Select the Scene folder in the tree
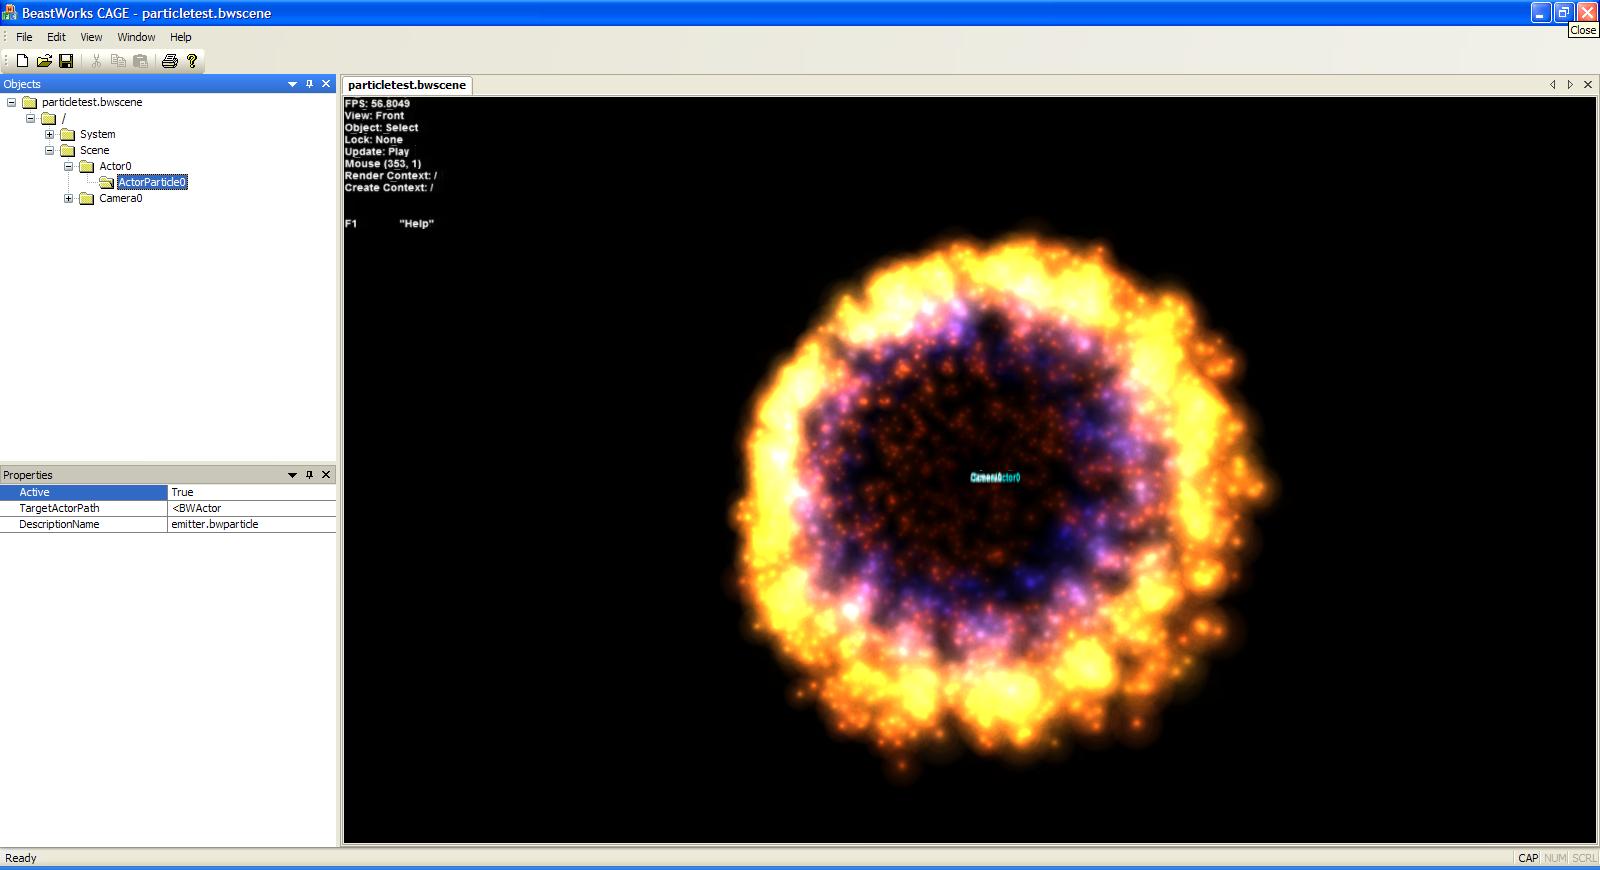 [94, 150]
